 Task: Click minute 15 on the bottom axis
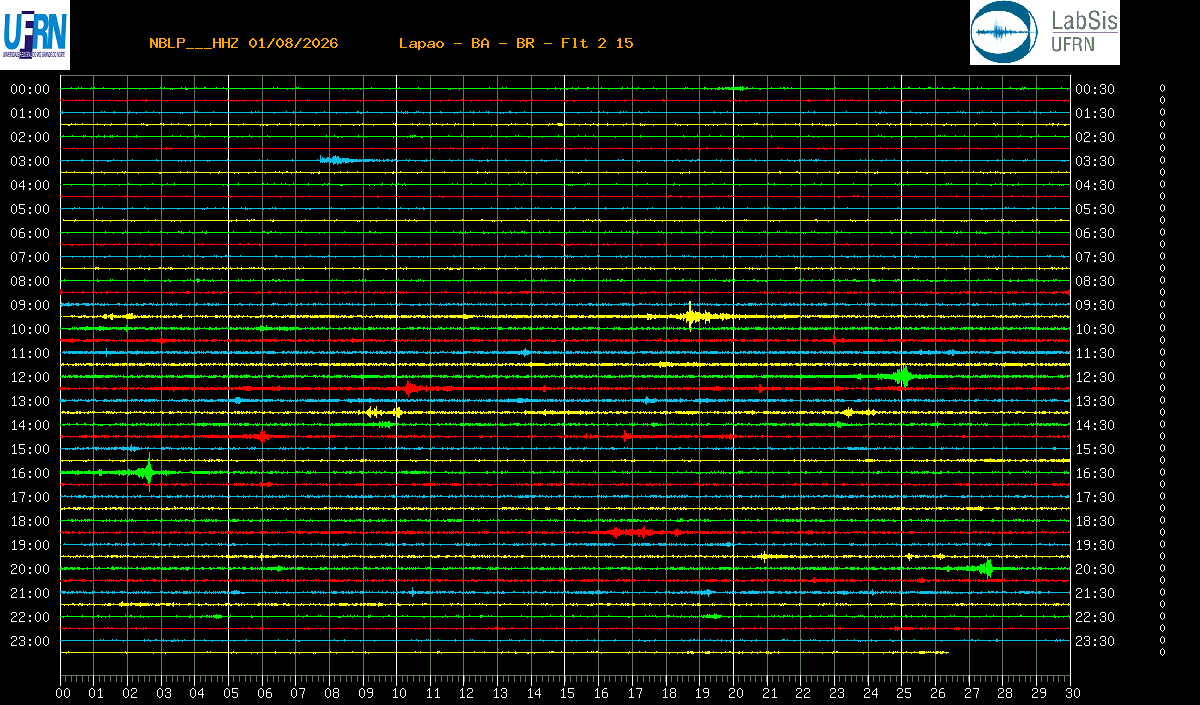[x=566, y=693]
